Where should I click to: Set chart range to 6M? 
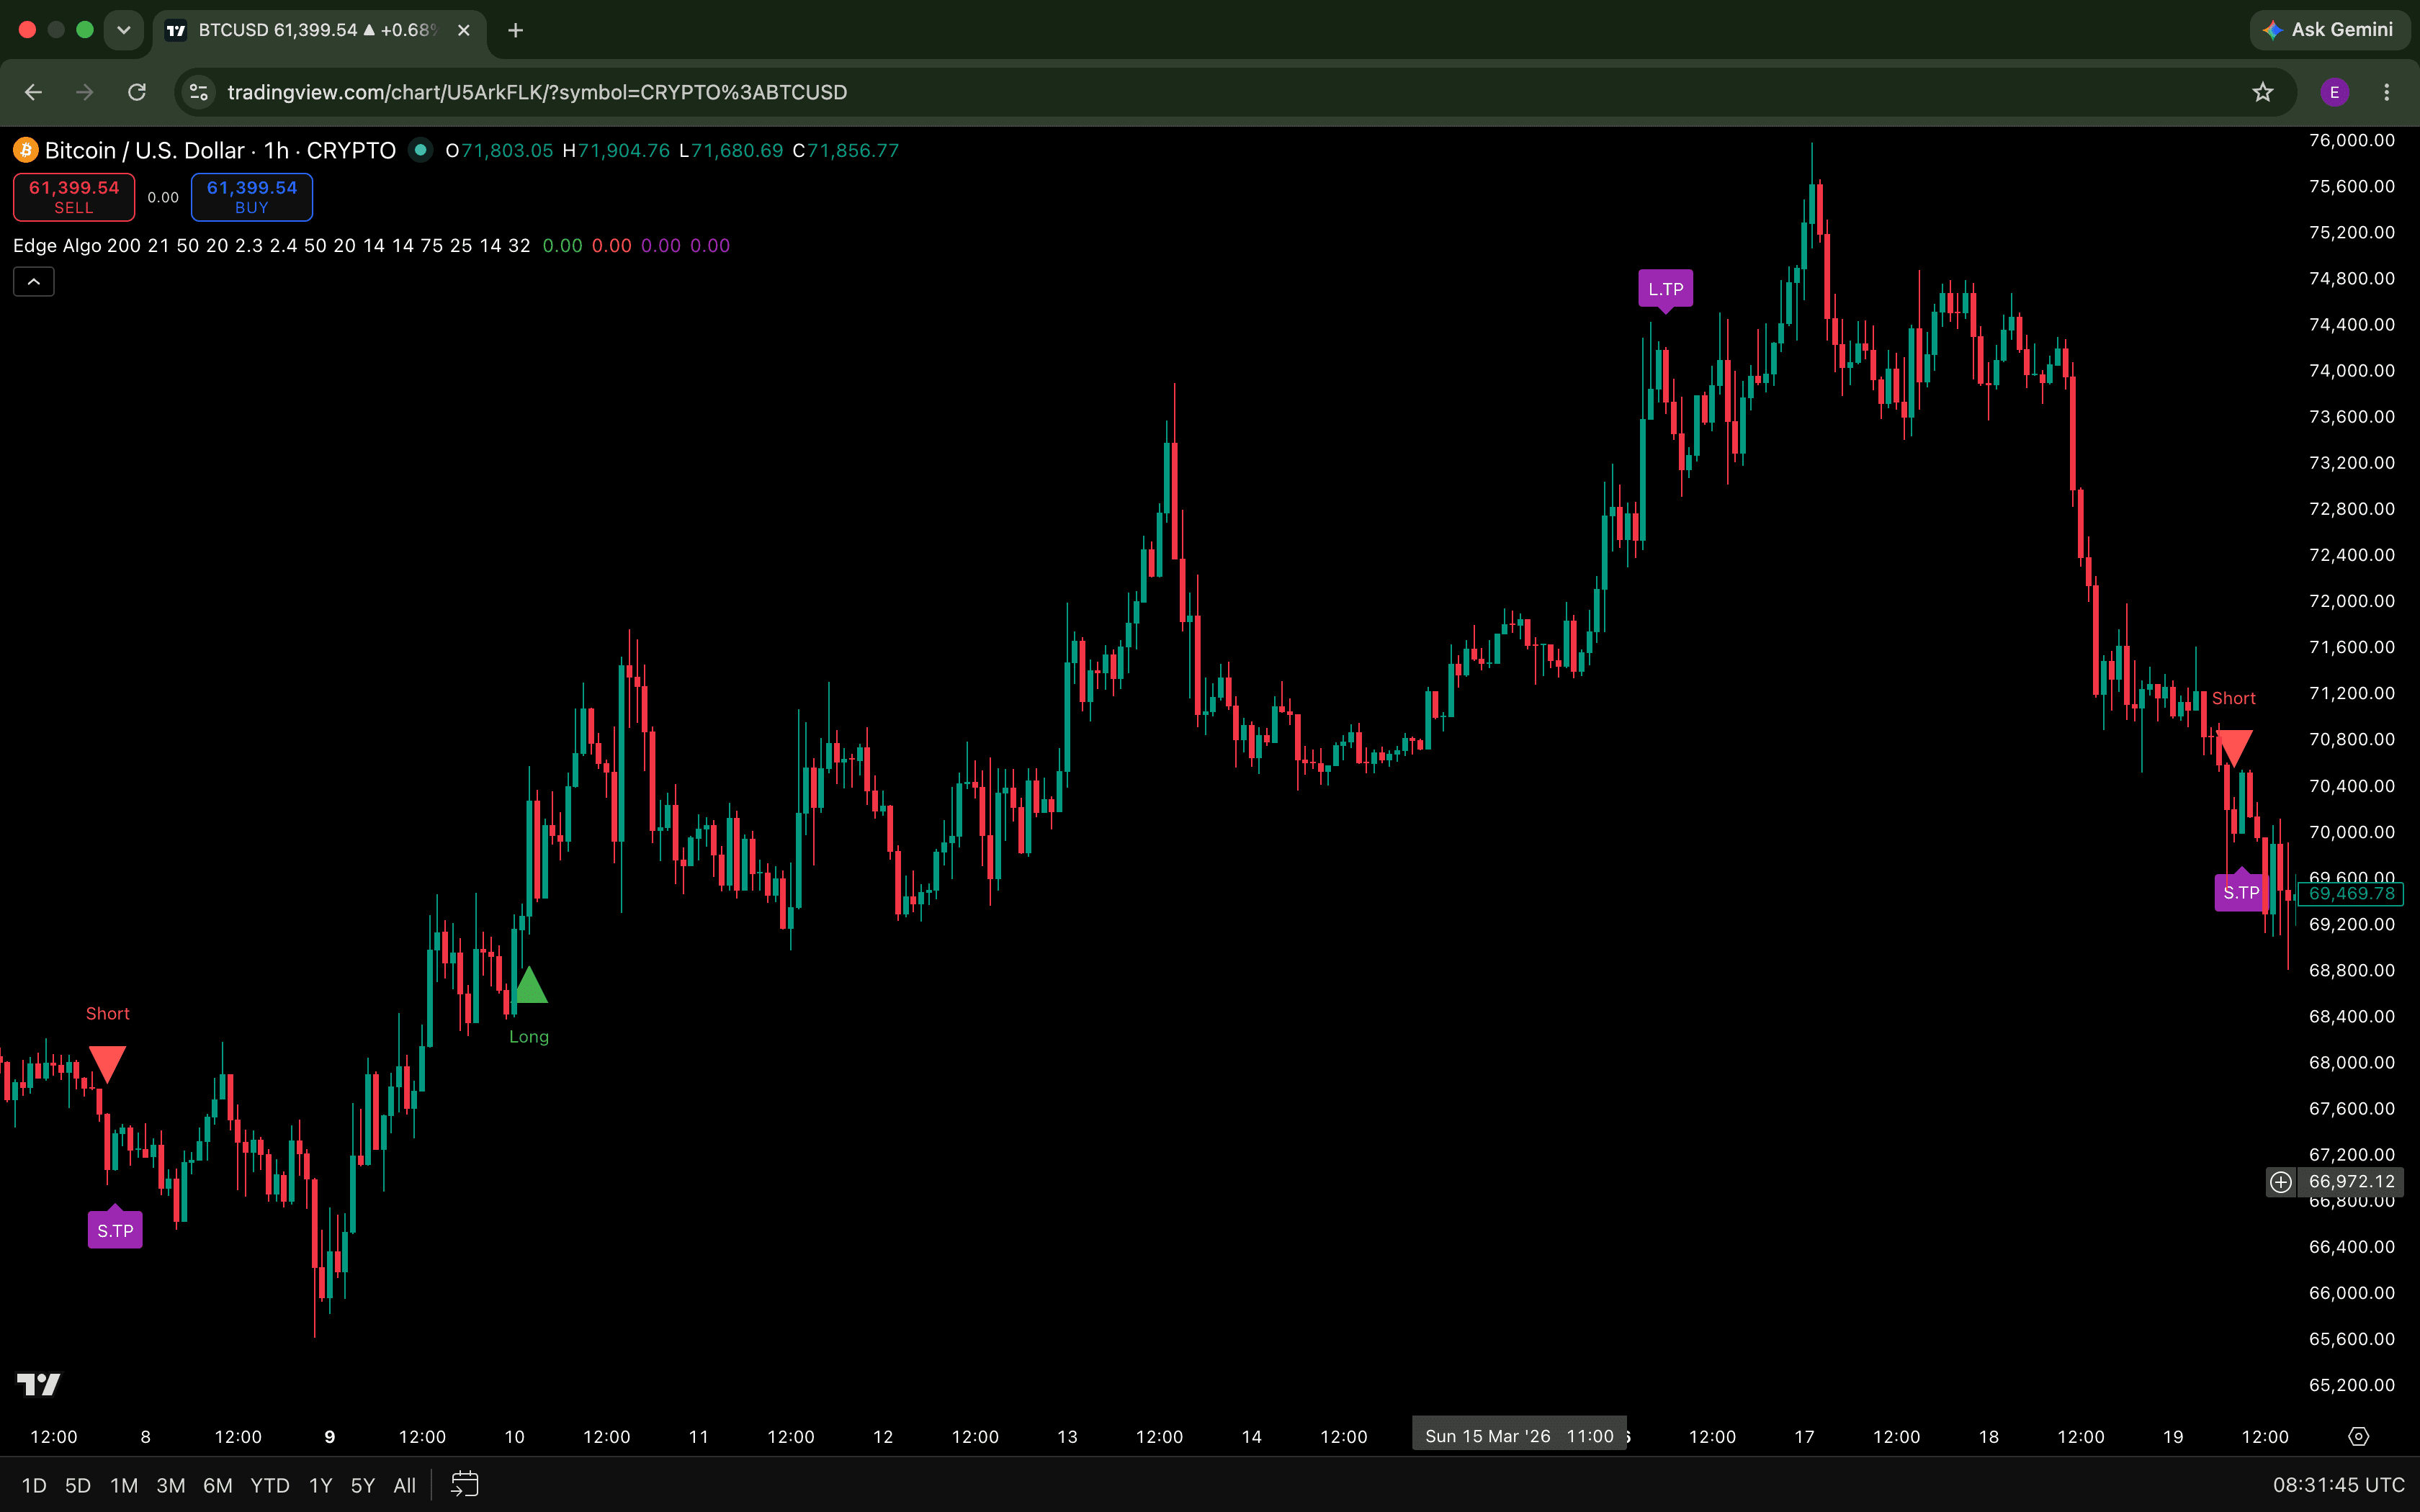218,1485
